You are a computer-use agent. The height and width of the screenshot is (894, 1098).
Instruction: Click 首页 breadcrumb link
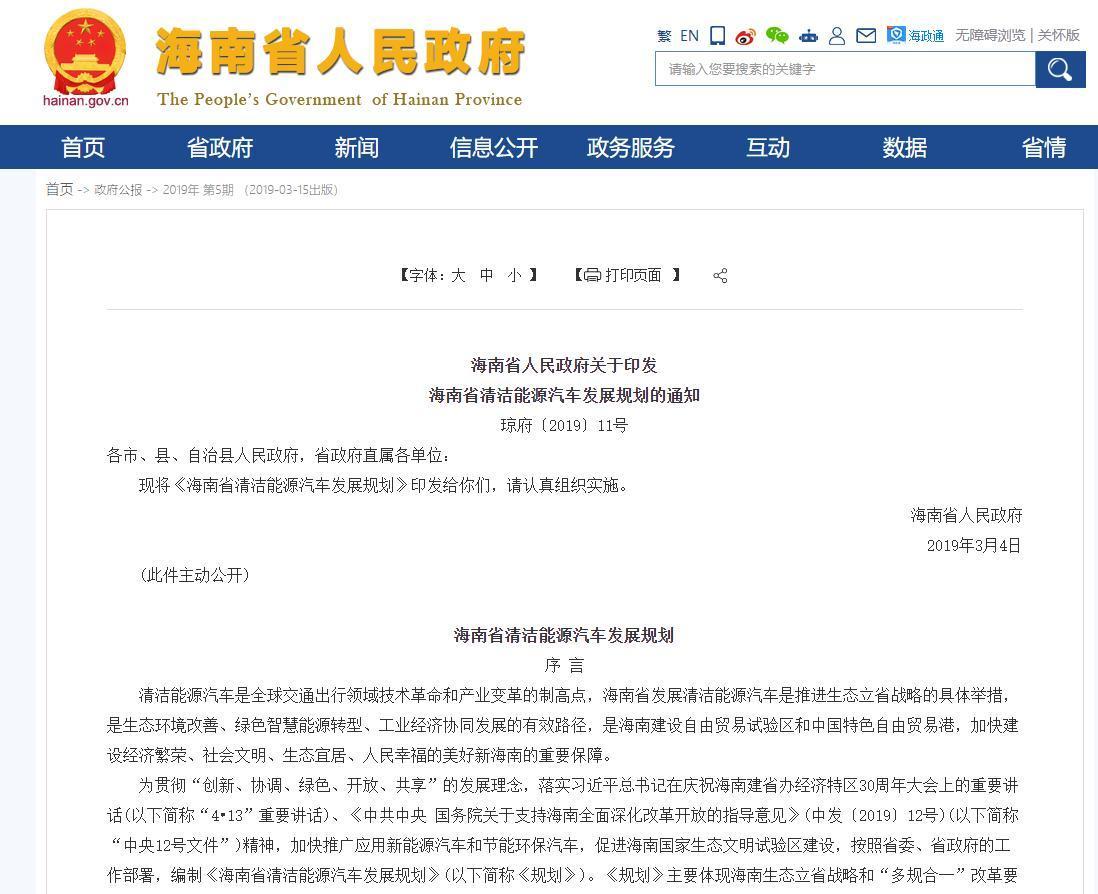[x=60, y=190]
